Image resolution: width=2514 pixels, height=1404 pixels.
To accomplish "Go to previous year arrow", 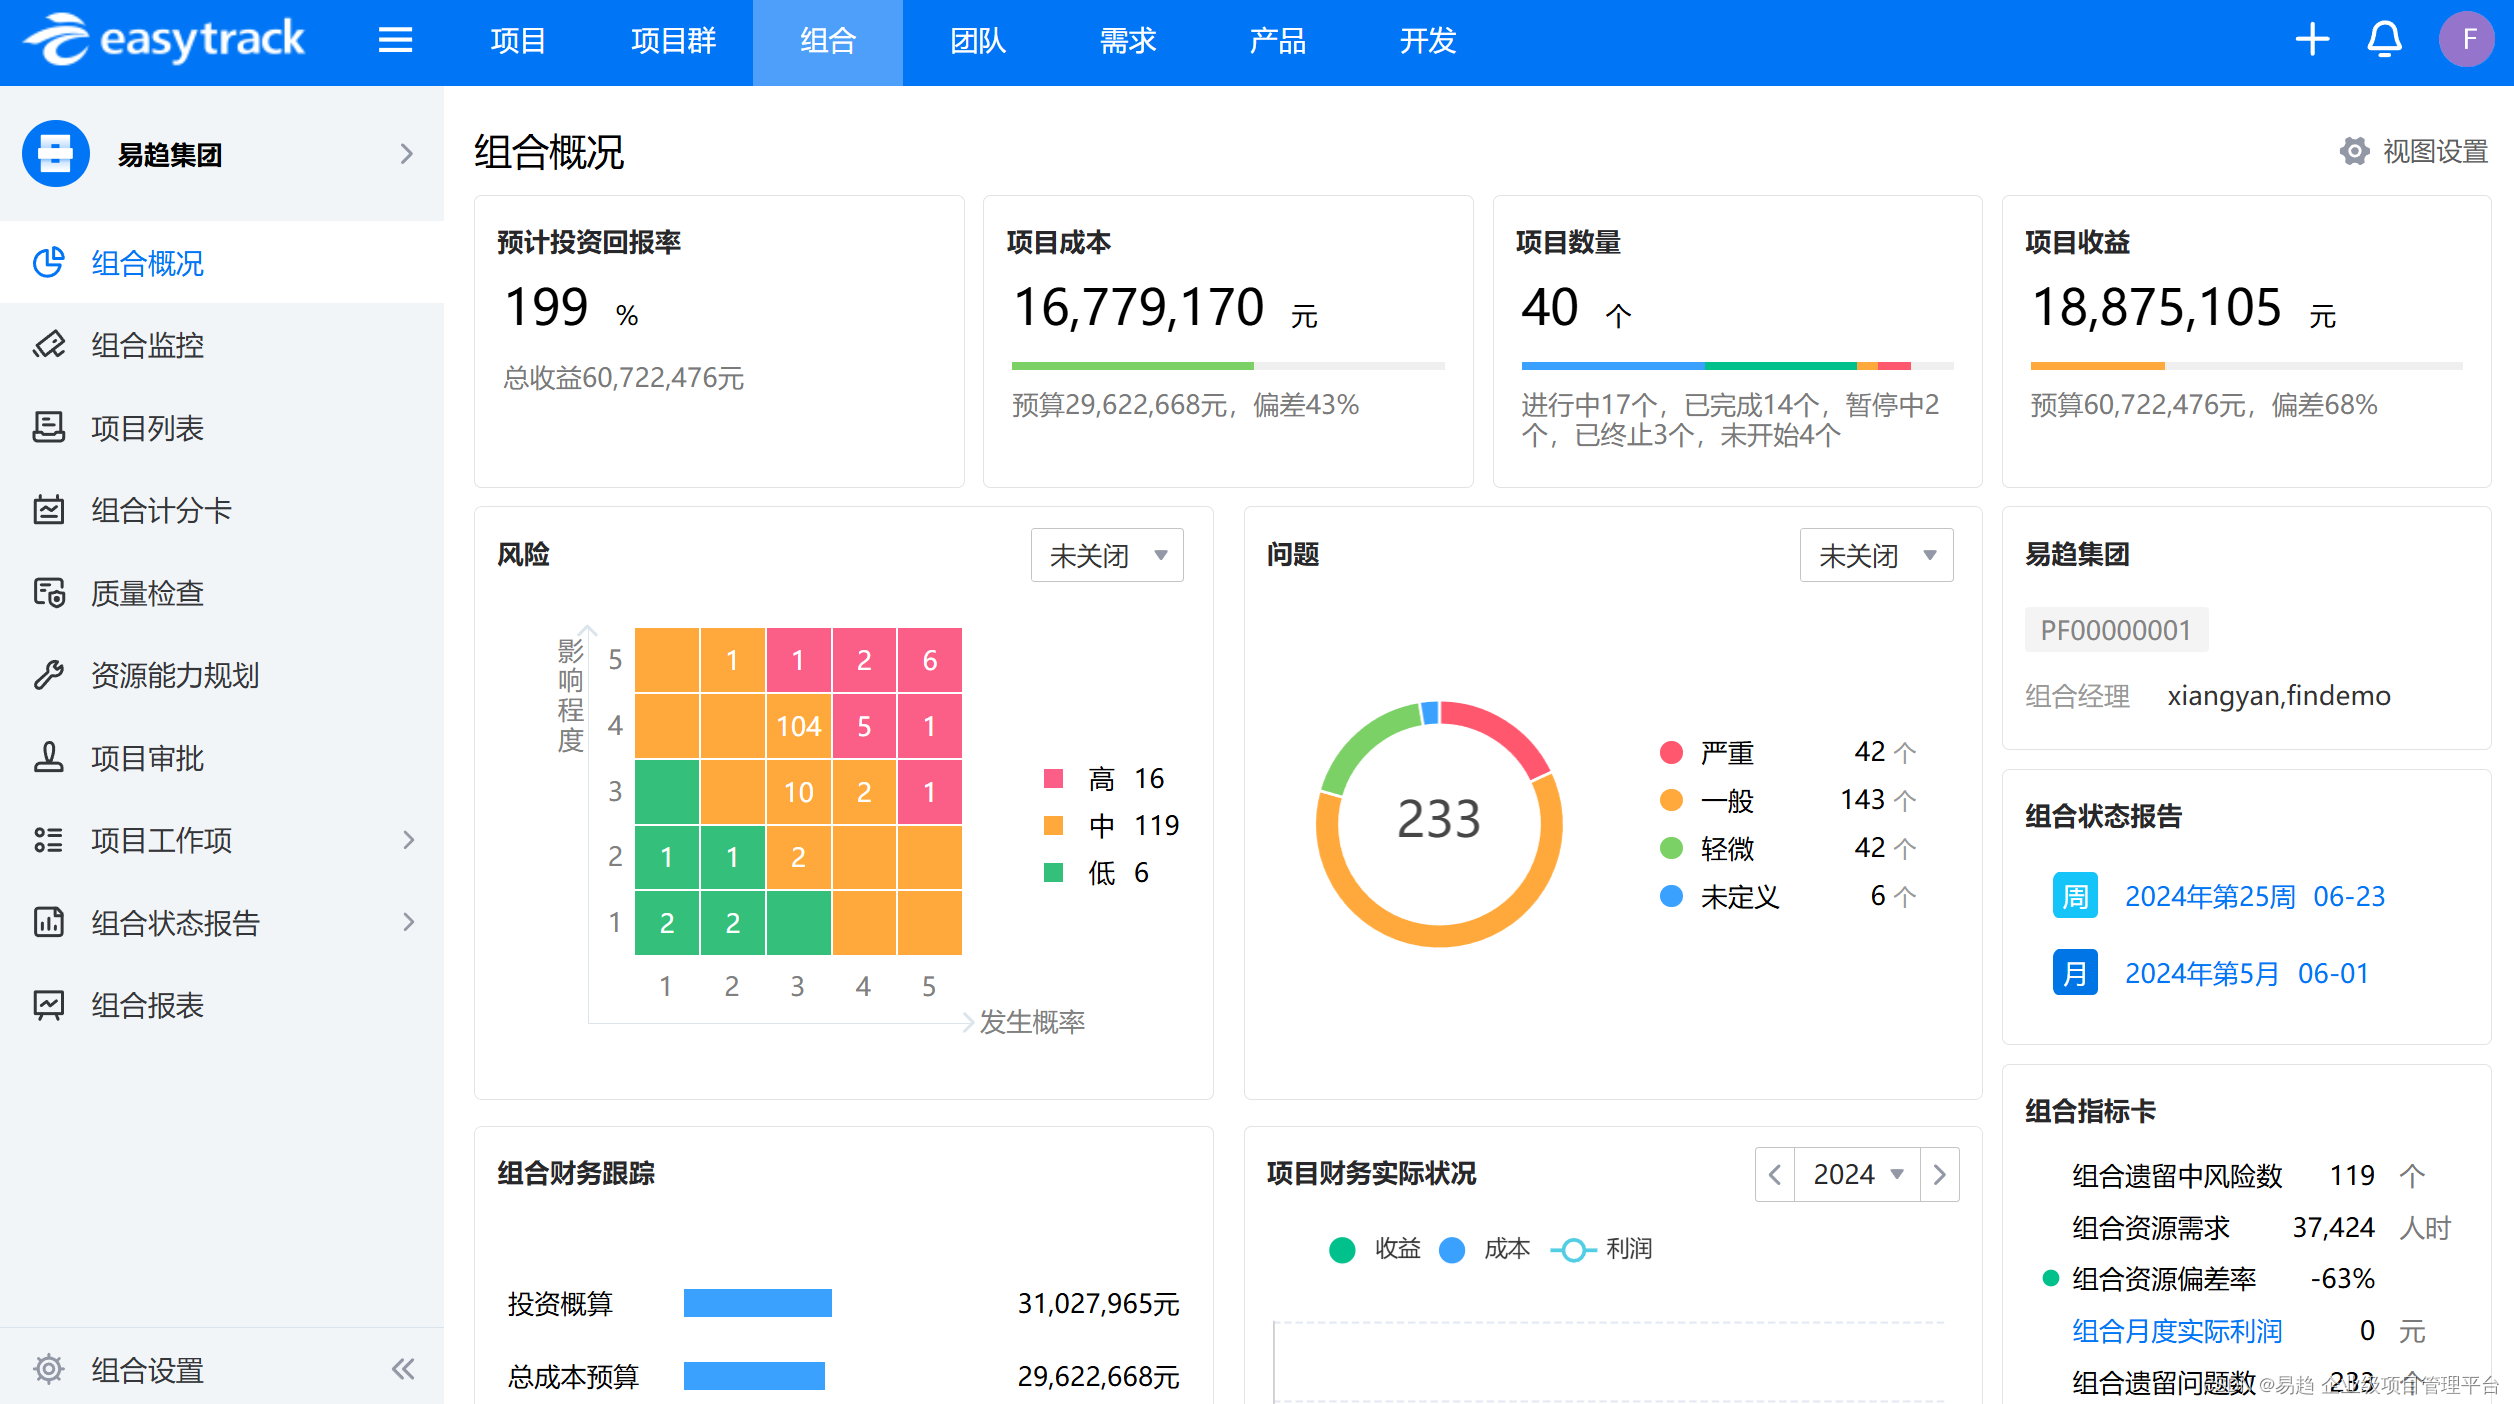I will (x=1775, y=1174).
